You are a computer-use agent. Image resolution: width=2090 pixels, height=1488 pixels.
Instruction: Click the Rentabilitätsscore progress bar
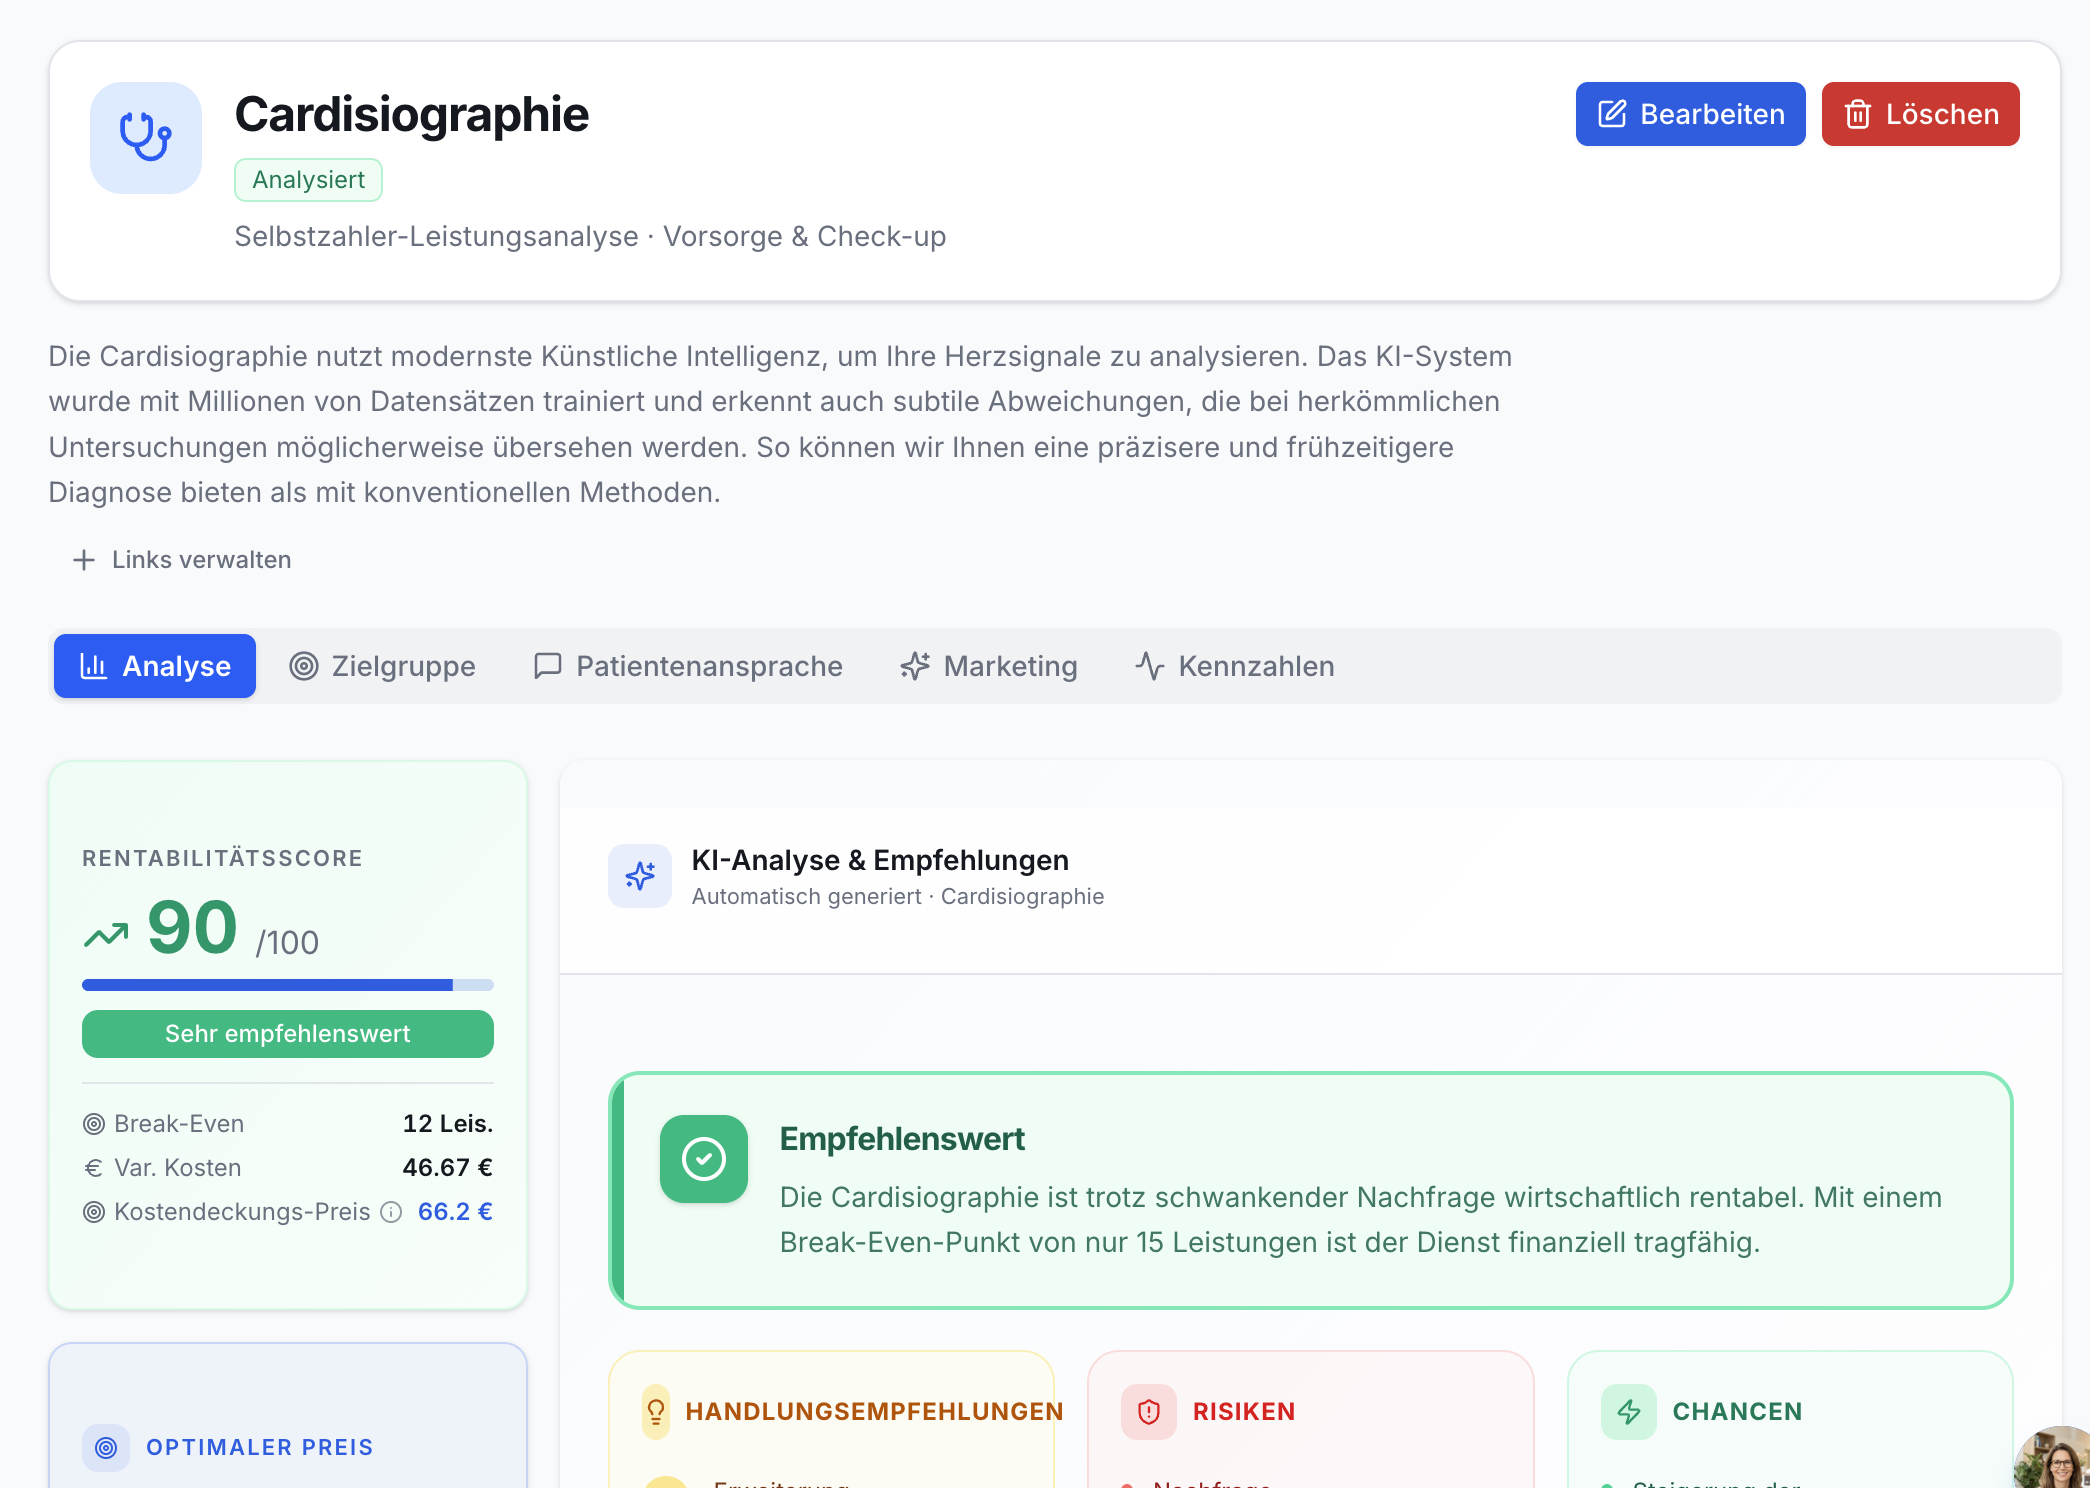288,985
